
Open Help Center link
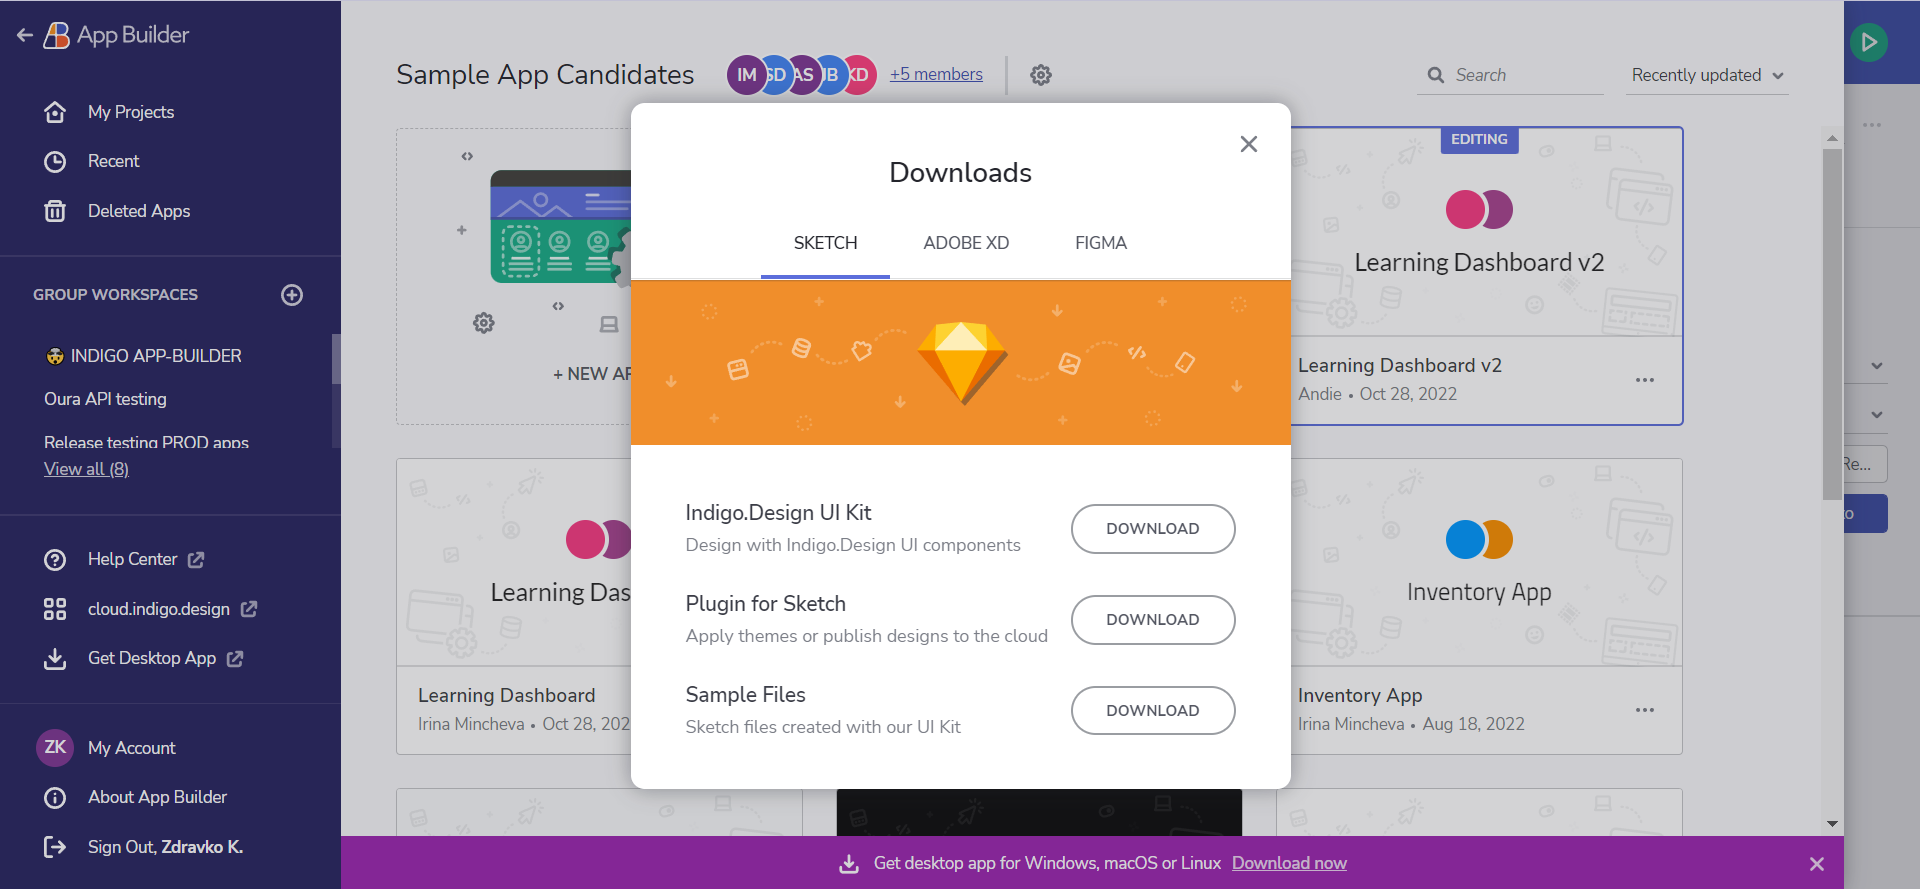(132, 559)
